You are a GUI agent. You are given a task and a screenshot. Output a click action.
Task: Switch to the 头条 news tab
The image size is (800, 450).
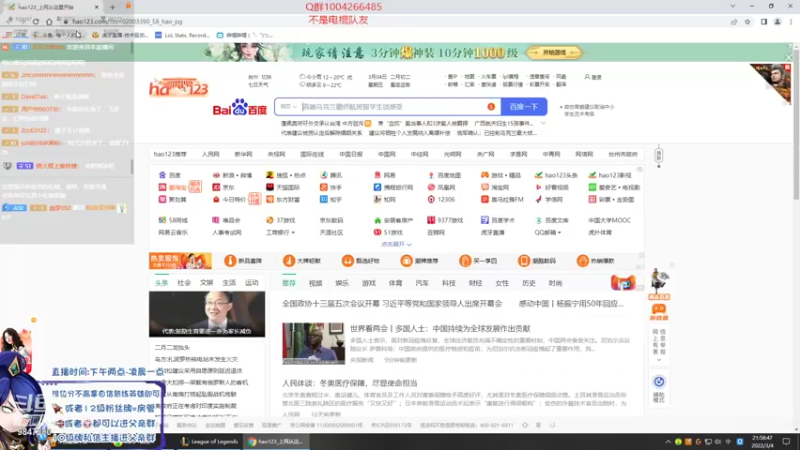point(161,283)
